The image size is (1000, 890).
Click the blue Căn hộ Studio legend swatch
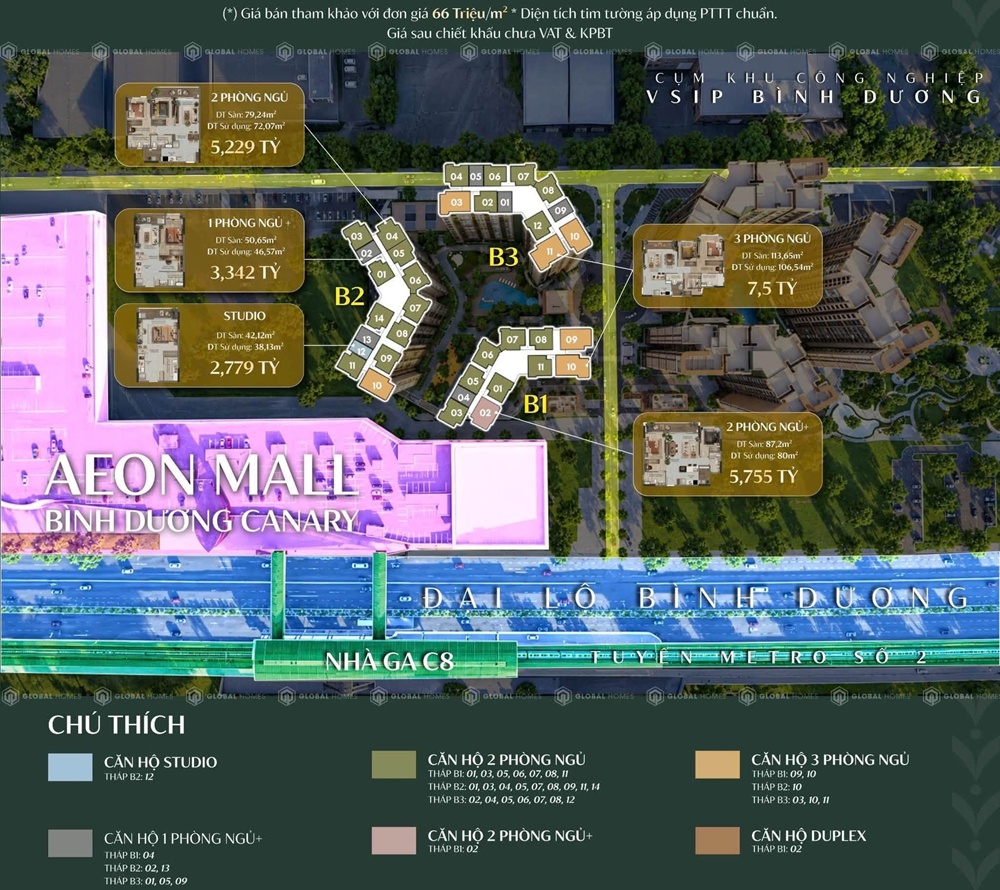pos(70,766)
